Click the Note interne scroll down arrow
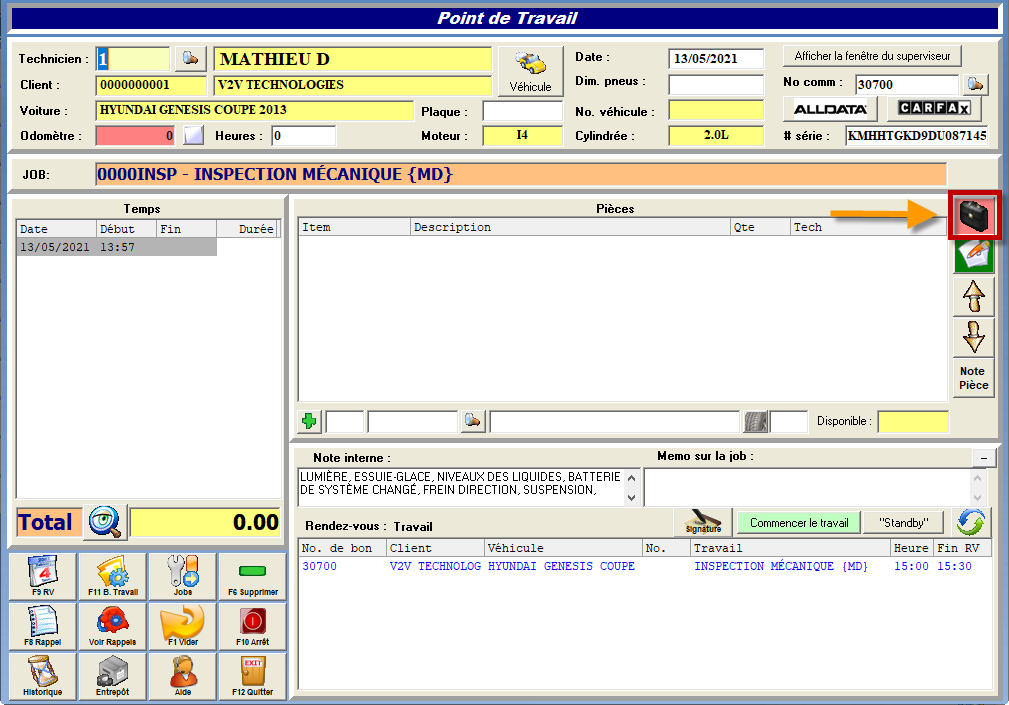Image resolution: width=1009 pixels, height=705 pixels. [x=631, y=497]
